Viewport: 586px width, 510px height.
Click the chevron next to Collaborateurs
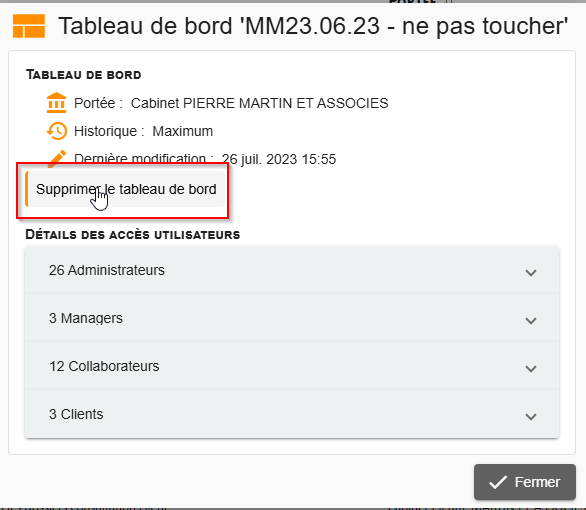tap(531, 369)
